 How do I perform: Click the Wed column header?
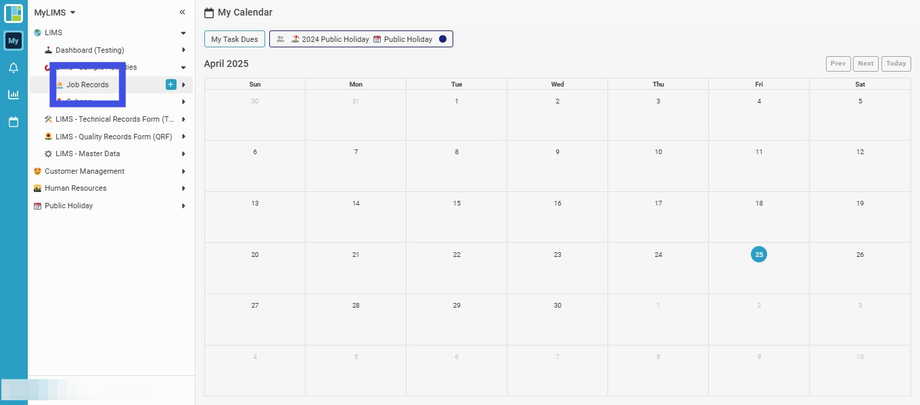[557, 84]
